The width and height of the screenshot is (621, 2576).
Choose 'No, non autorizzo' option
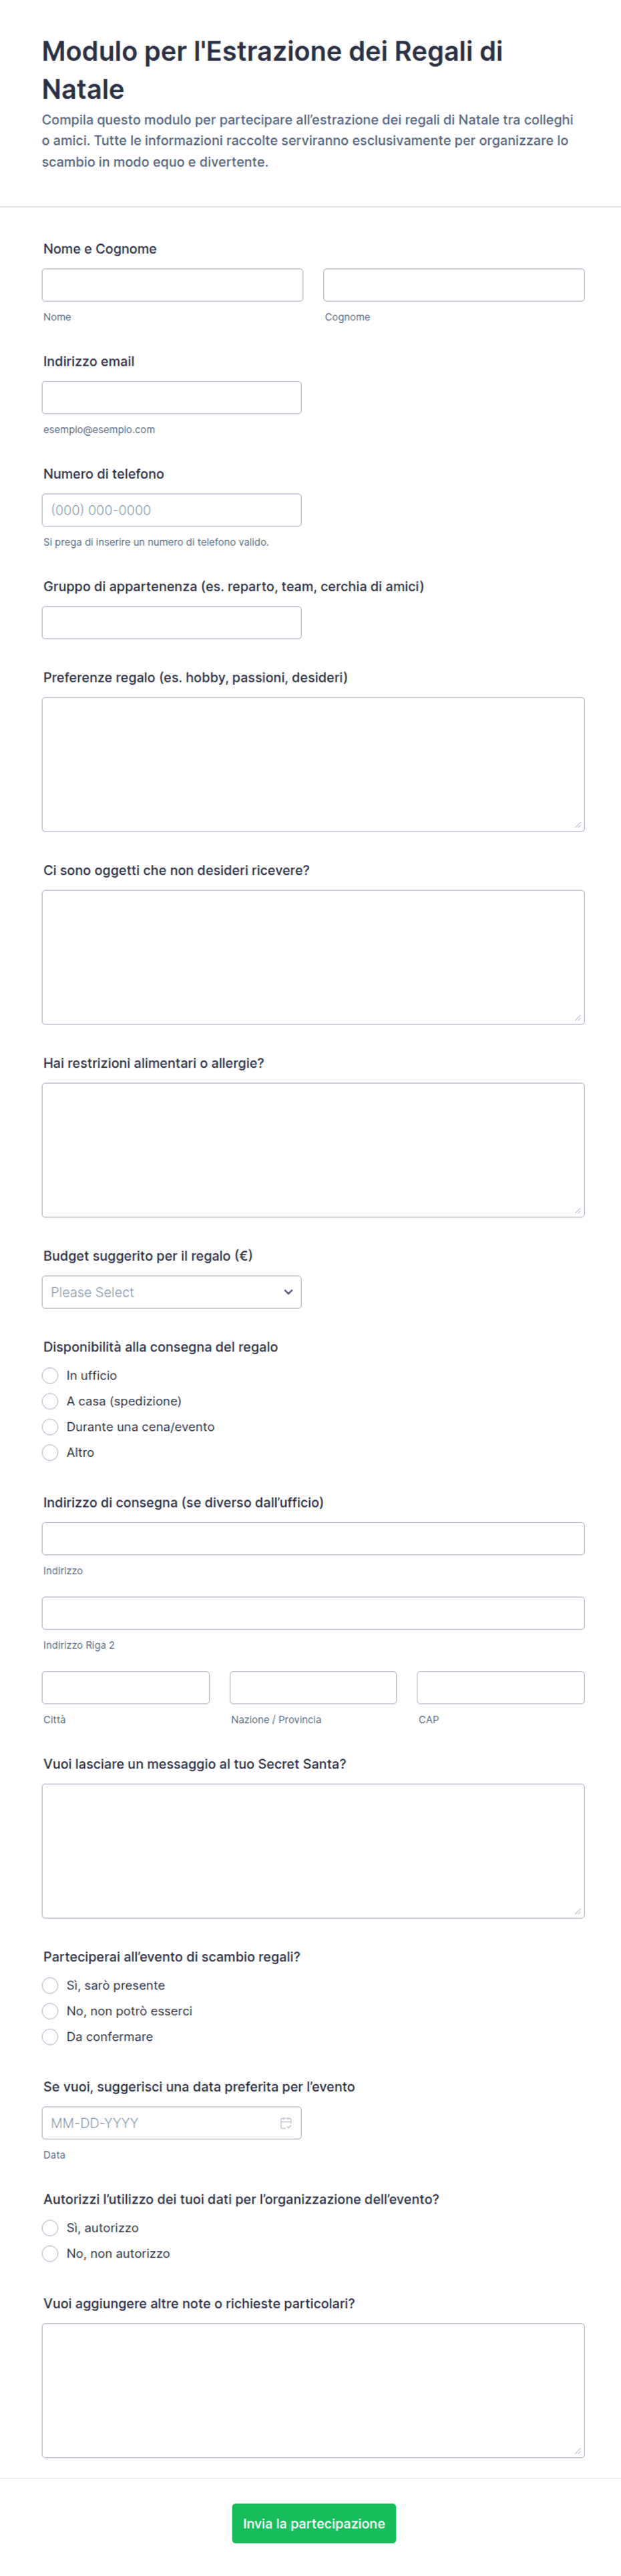tap(50, 2253)
